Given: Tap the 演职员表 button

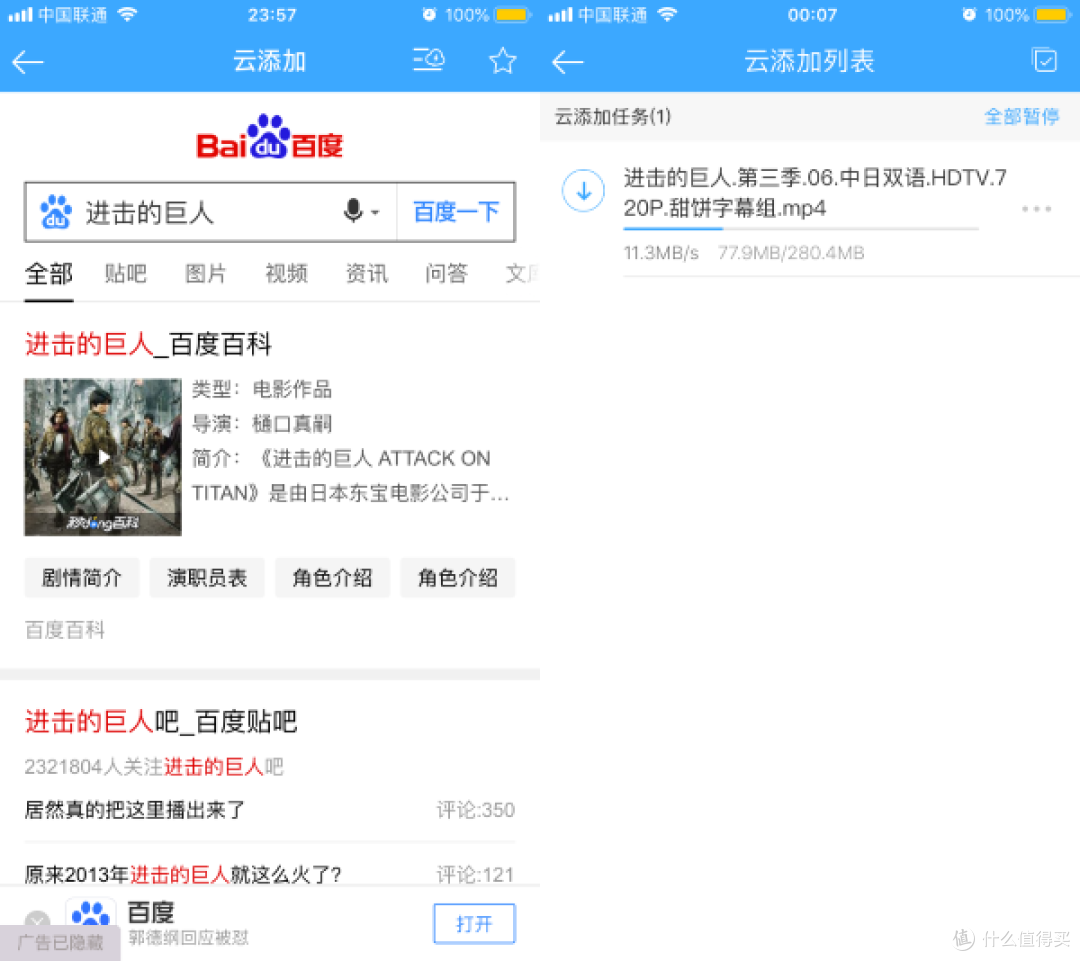Looking at the screenshot, I should 207,577.
